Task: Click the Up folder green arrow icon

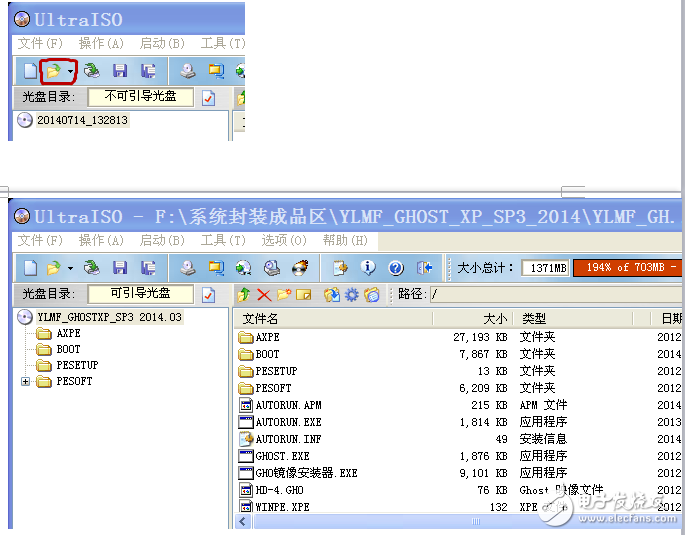Action: click(244, 295)
